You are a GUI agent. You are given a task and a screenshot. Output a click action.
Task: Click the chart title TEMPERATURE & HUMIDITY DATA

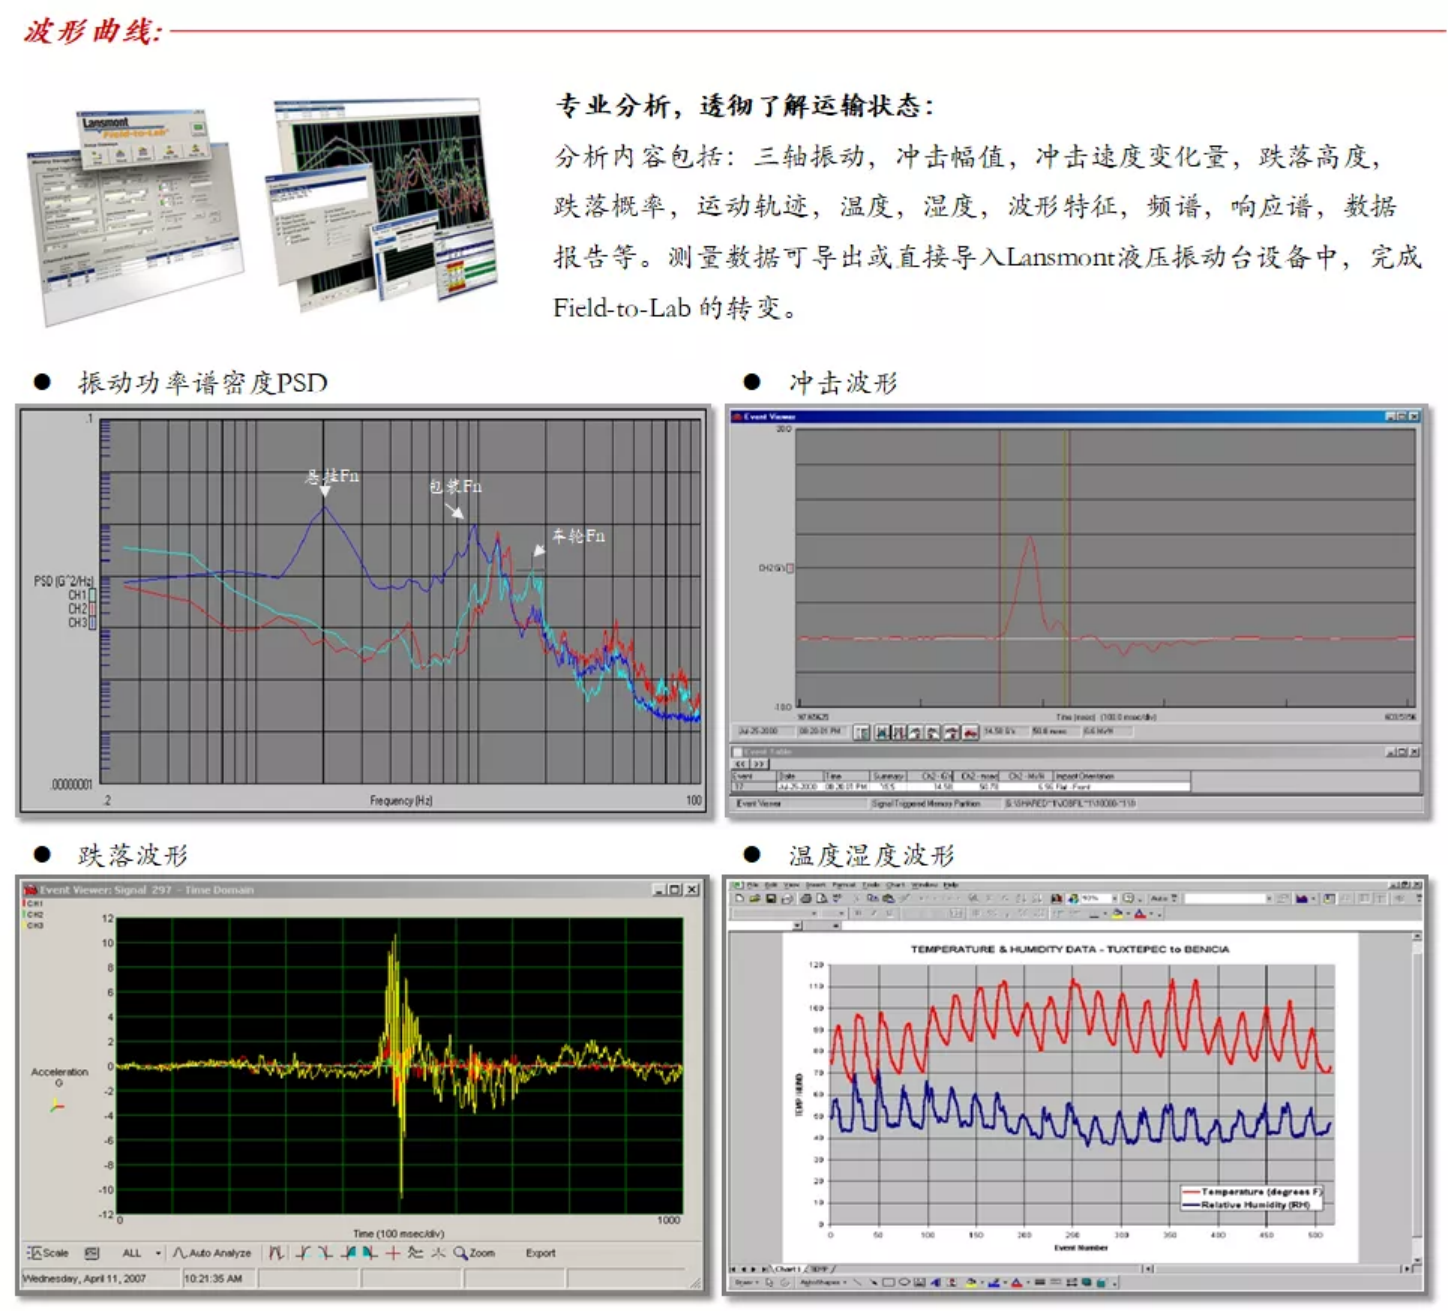(x=1069, y=949)
